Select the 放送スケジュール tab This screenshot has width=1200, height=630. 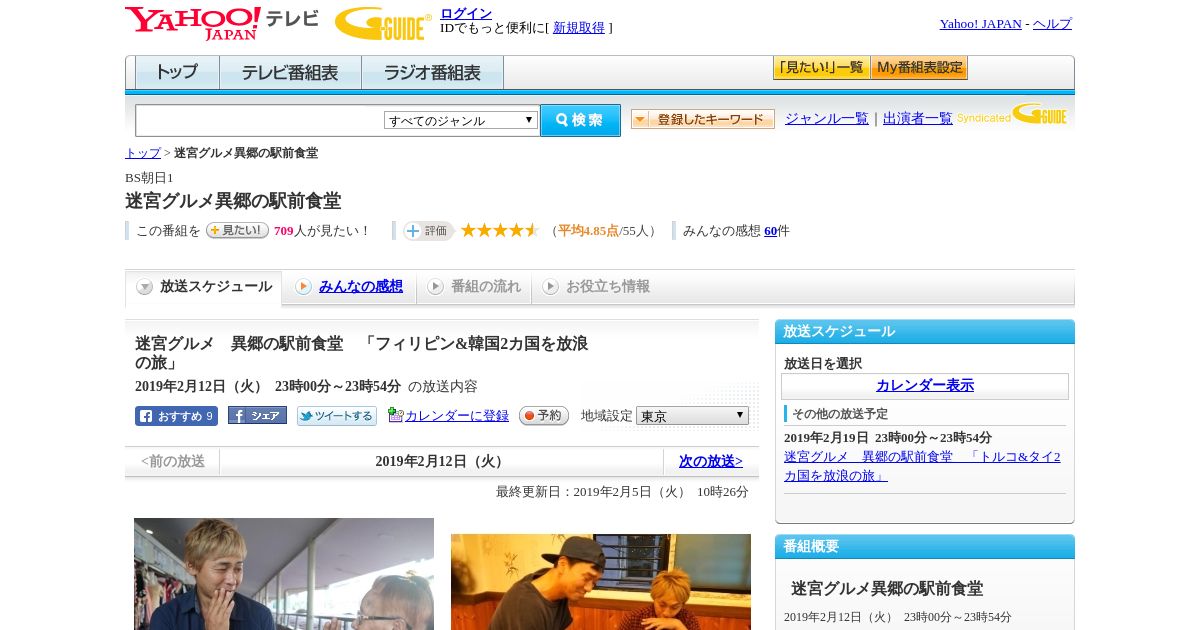204,287
